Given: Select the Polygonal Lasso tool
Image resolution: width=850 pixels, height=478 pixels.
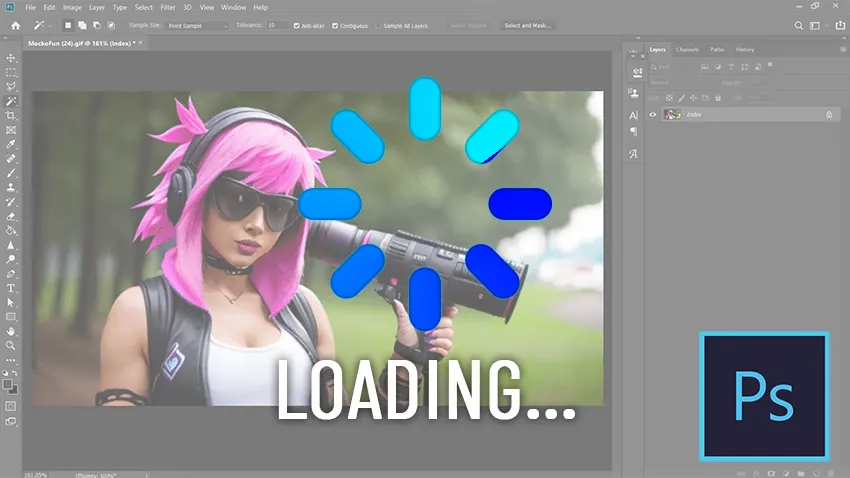Looking at the screenshot, I should pyautogui.click(x=11, y=87).
